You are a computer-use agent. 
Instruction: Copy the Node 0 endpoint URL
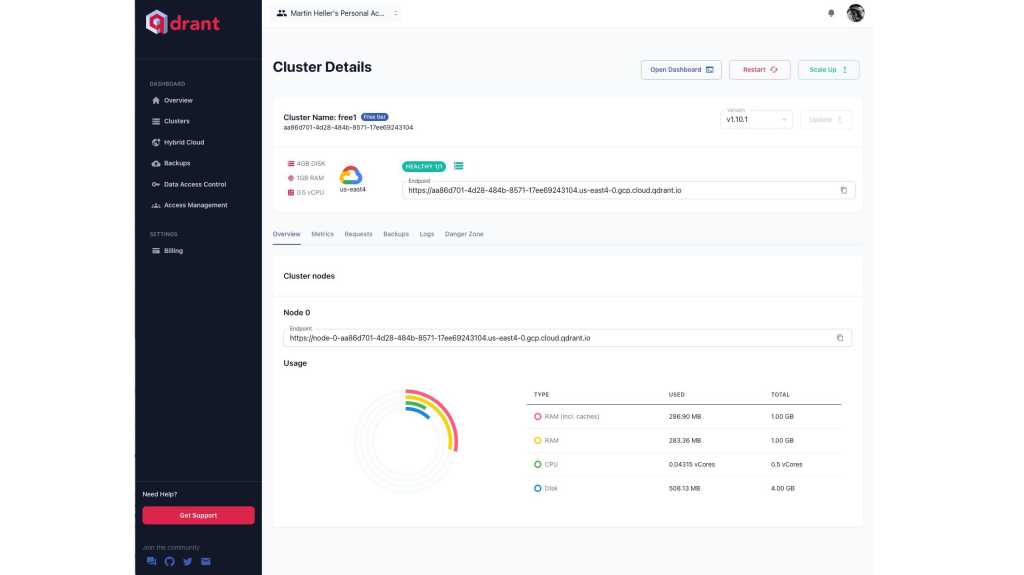[x=839, y=338]
